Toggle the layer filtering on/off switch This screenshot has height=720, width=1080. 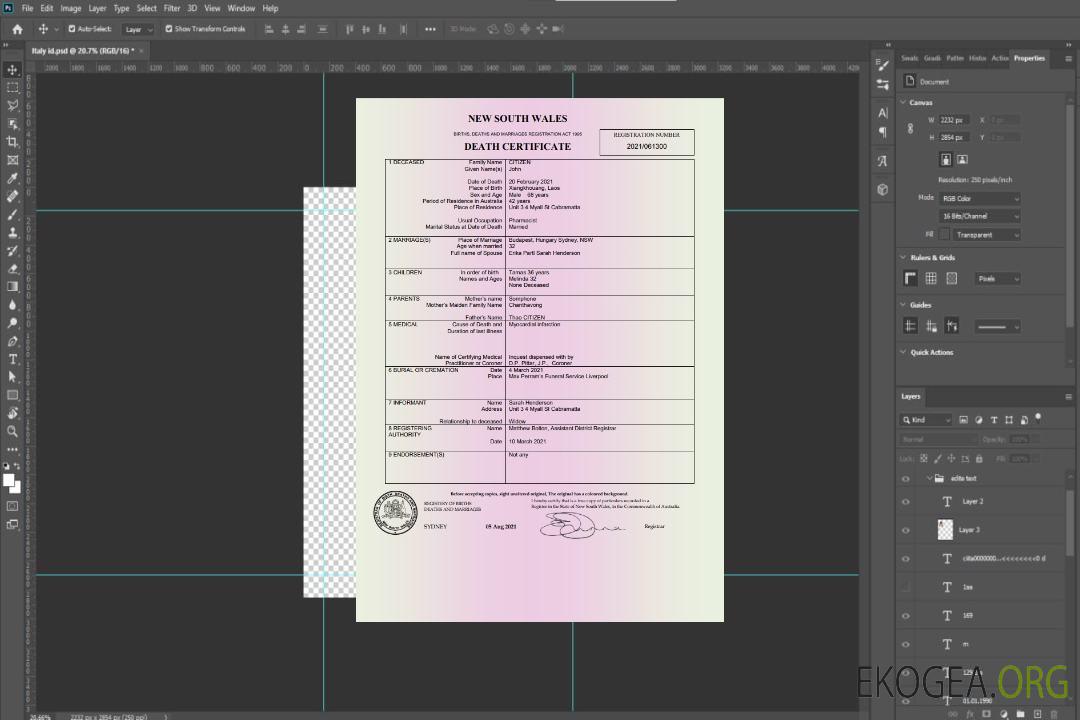[x=1038, y=418]
